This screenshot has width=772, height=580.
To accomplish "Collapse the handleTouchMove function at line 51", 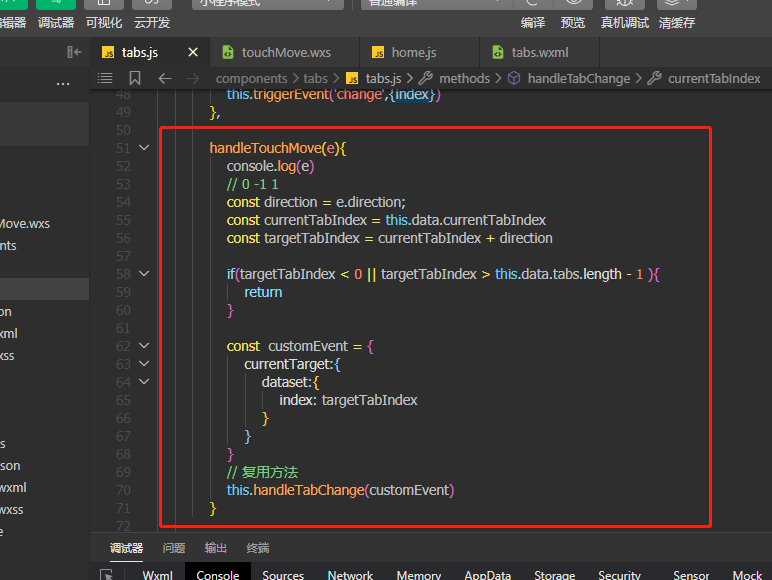I will [144, 148].
